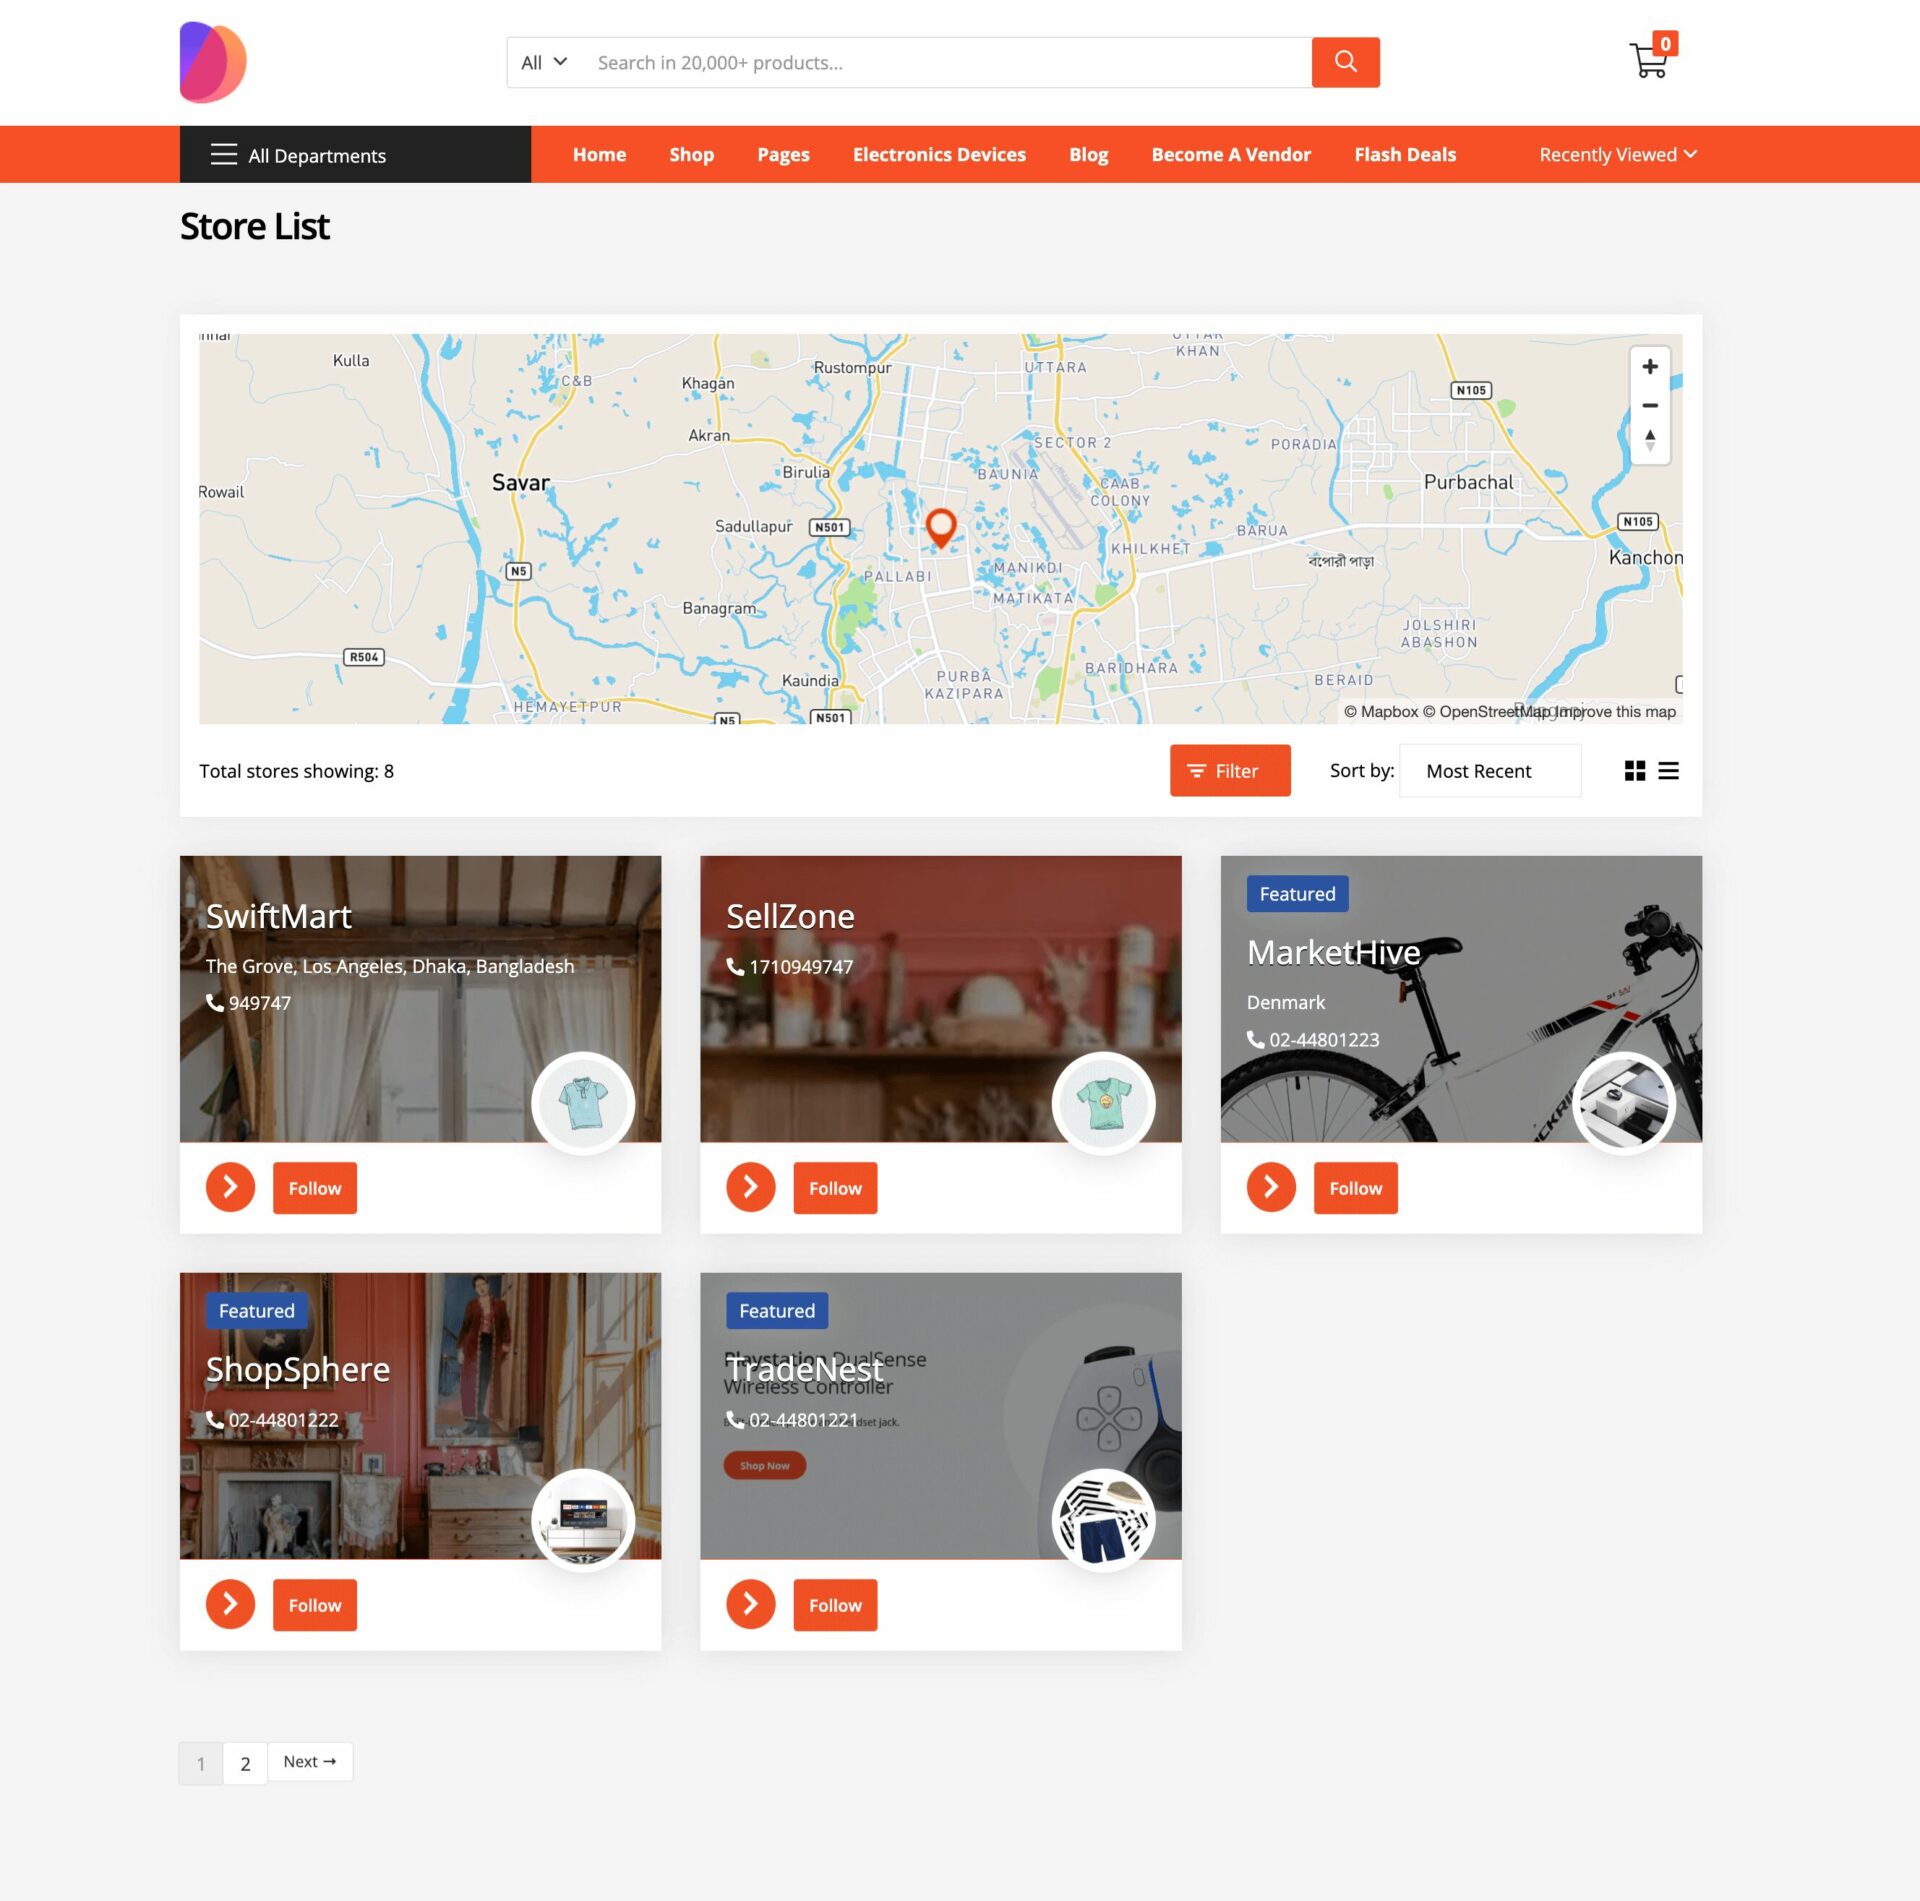Screen dimensions: 1920x1901
Task: Follow the MarketHive store
Action: (1356, 1187)
